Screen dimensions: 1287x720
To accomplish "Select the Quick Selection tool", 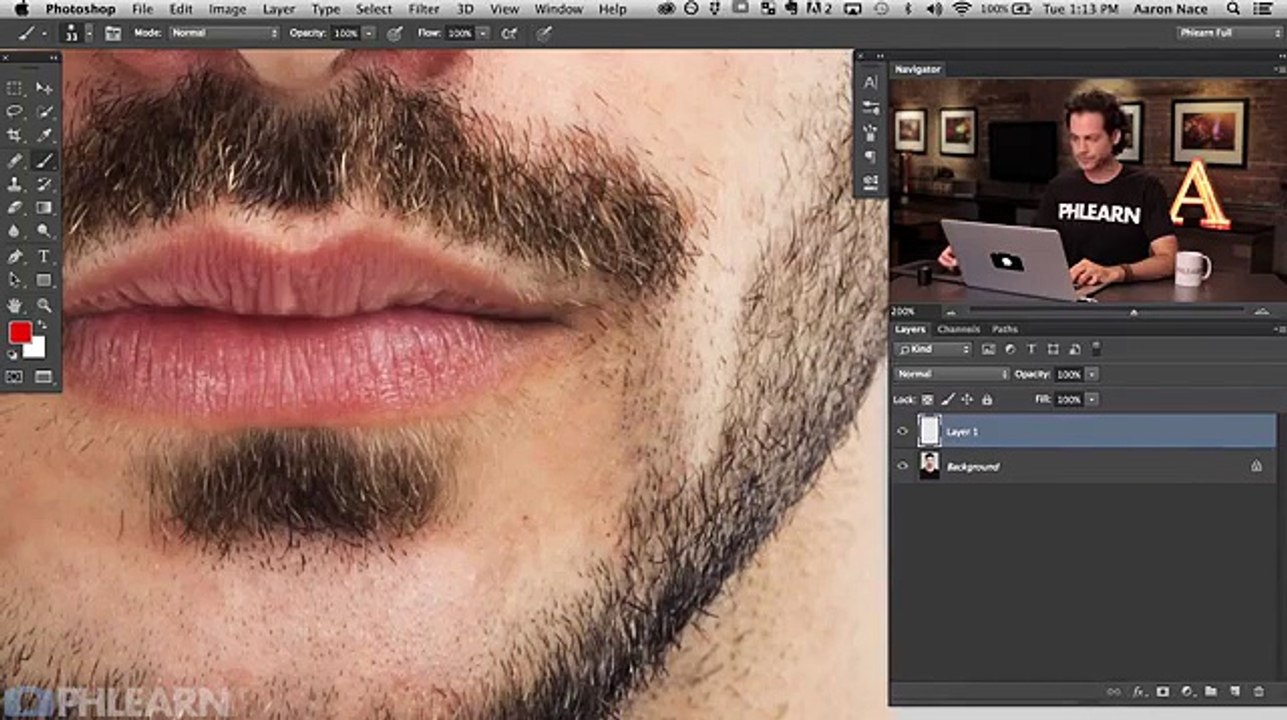I will click(44, 111).
